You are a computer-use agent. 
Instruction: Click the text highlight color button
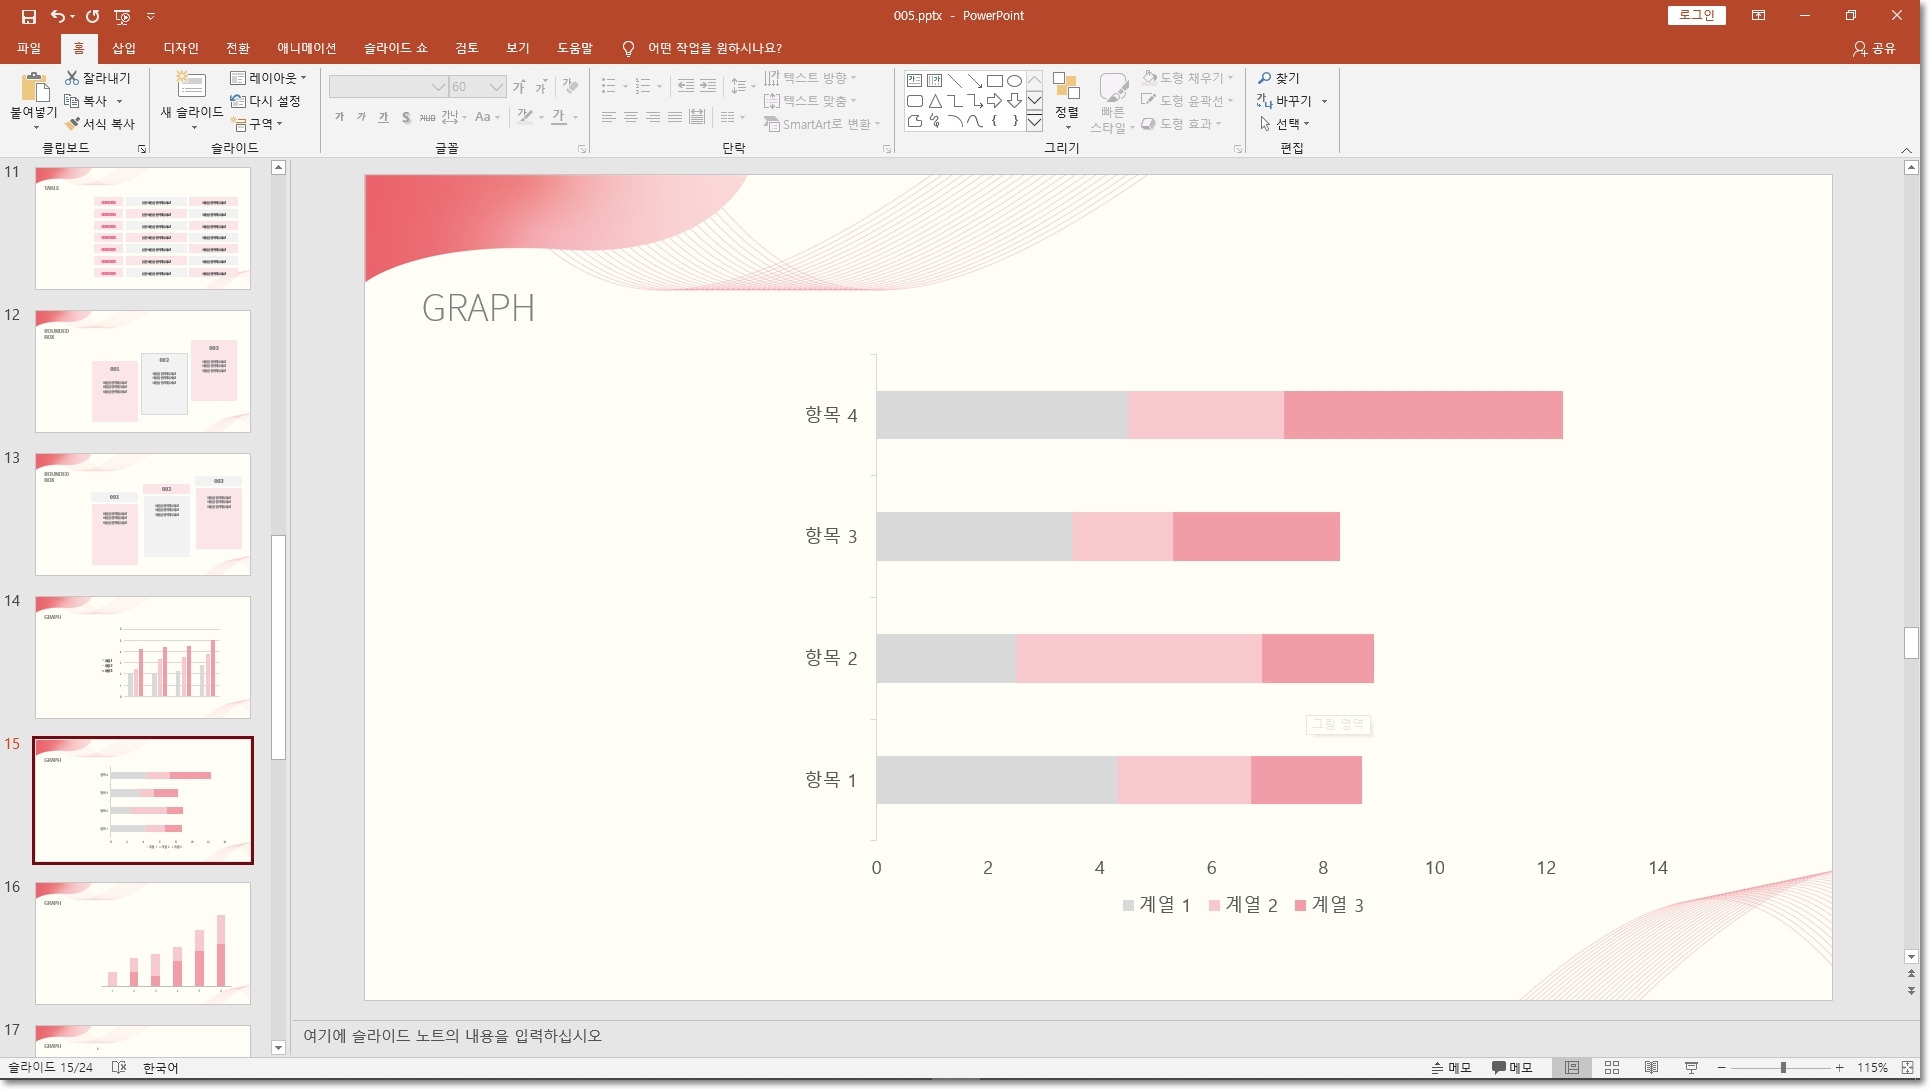coord(525,117)
